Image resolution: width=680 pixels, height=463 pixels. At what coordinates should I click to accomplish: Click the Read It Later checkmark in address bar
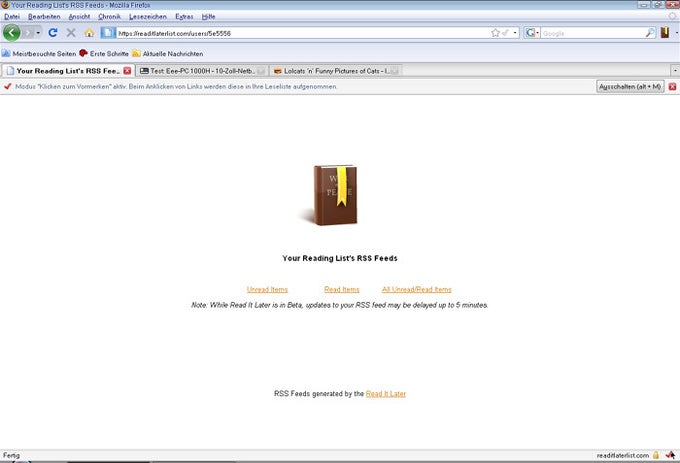505,33
